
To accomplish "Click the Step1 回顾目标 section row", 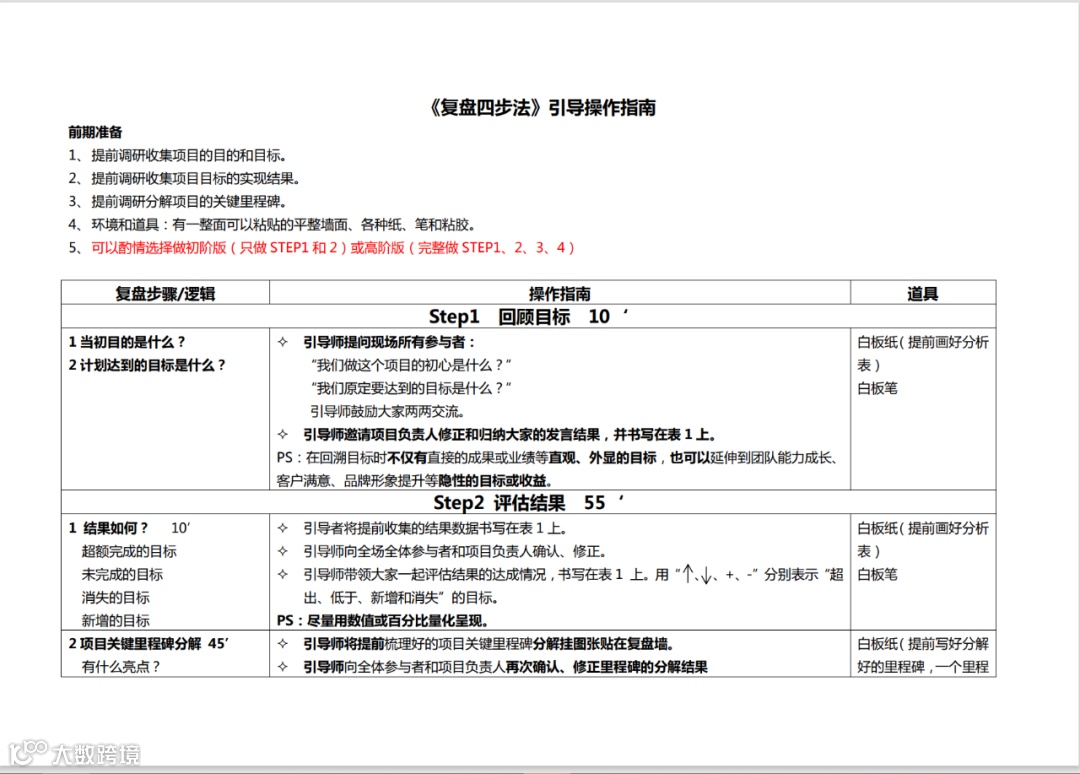I will 528,316.
